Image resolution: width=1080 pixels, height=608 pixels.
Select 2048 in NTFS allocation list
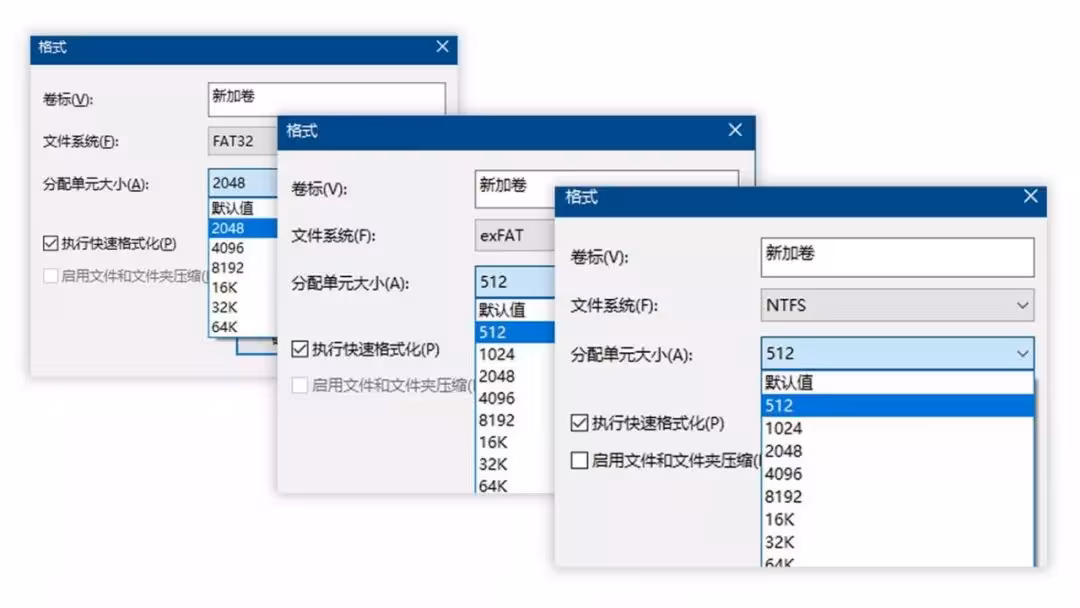(x=897, y=451)
